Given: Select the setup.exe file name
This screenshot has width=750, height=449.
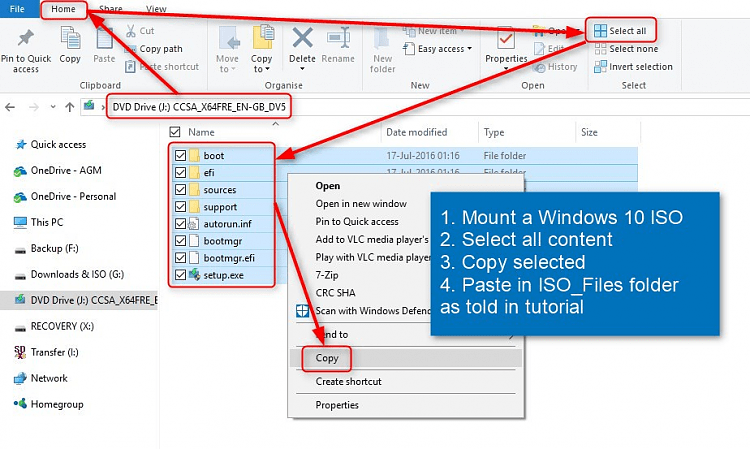Looking at the screenshot, I should tap(223, 275).
